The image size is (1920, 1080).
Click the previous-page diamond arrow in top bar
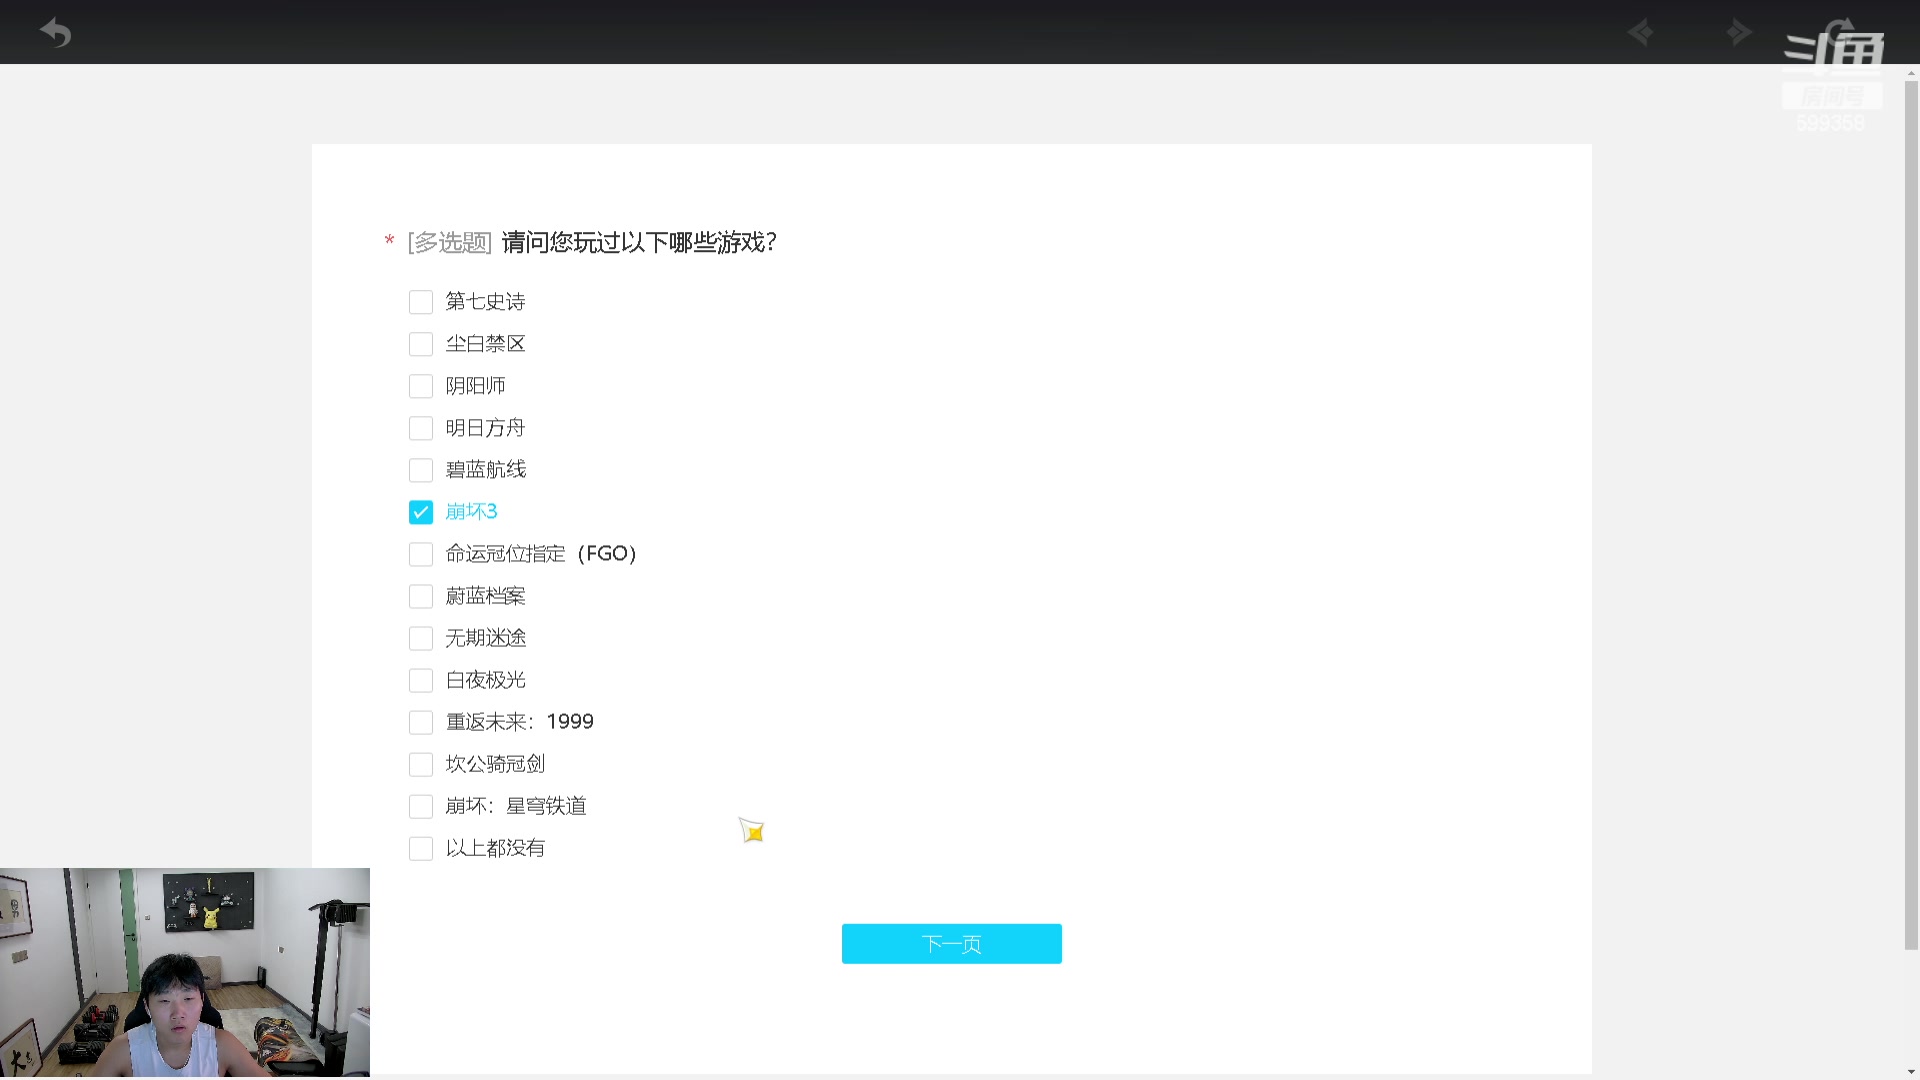click(1640, 33)
